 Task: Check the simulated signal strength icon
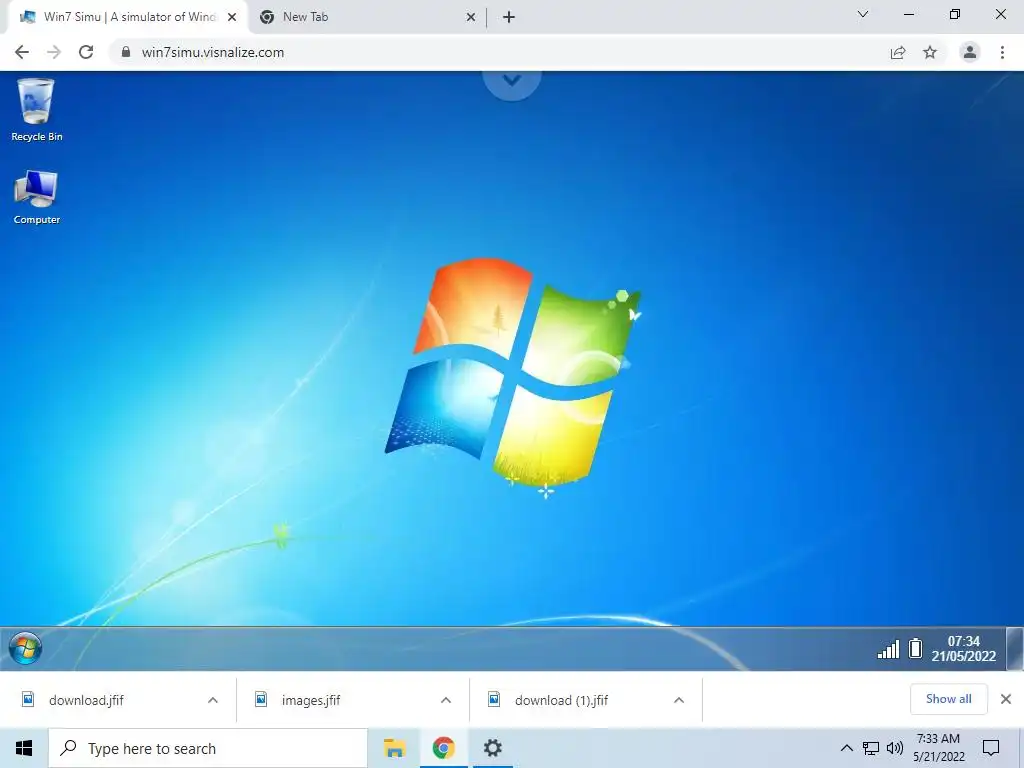pos(888,649)
